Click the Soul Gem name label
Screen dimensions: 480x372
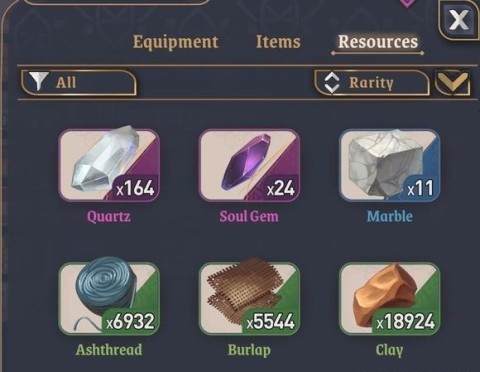coord(249,216)
